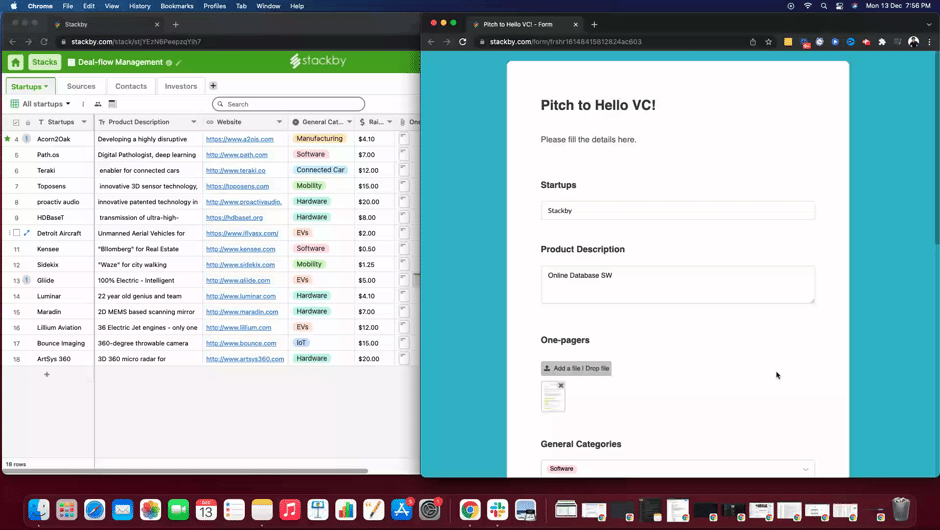Expand the General Categories select in the form
Image resolution: width=940 pixels, height=530 pixels.
[x=806, y=469]
